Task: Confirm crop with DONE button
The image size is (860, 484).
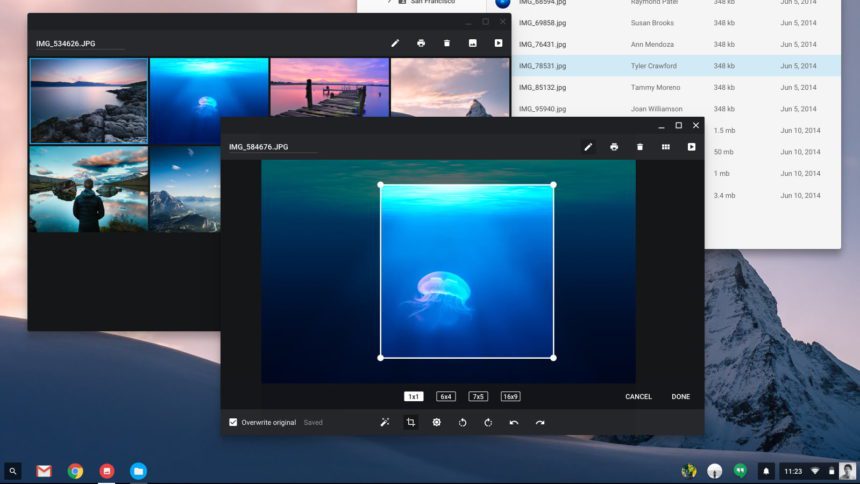Action: (681, 396)
